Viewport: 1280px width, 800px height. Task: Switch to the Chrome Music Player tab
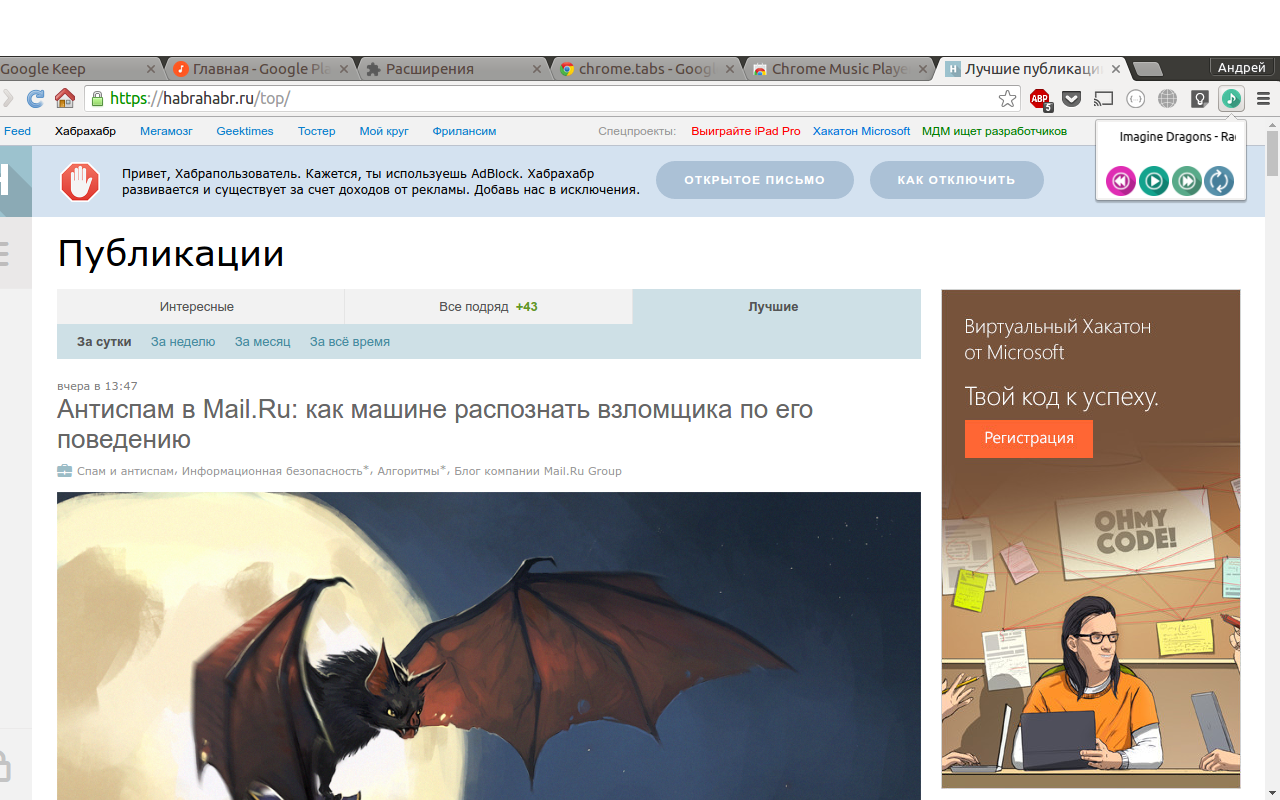(x=841, y=69)
